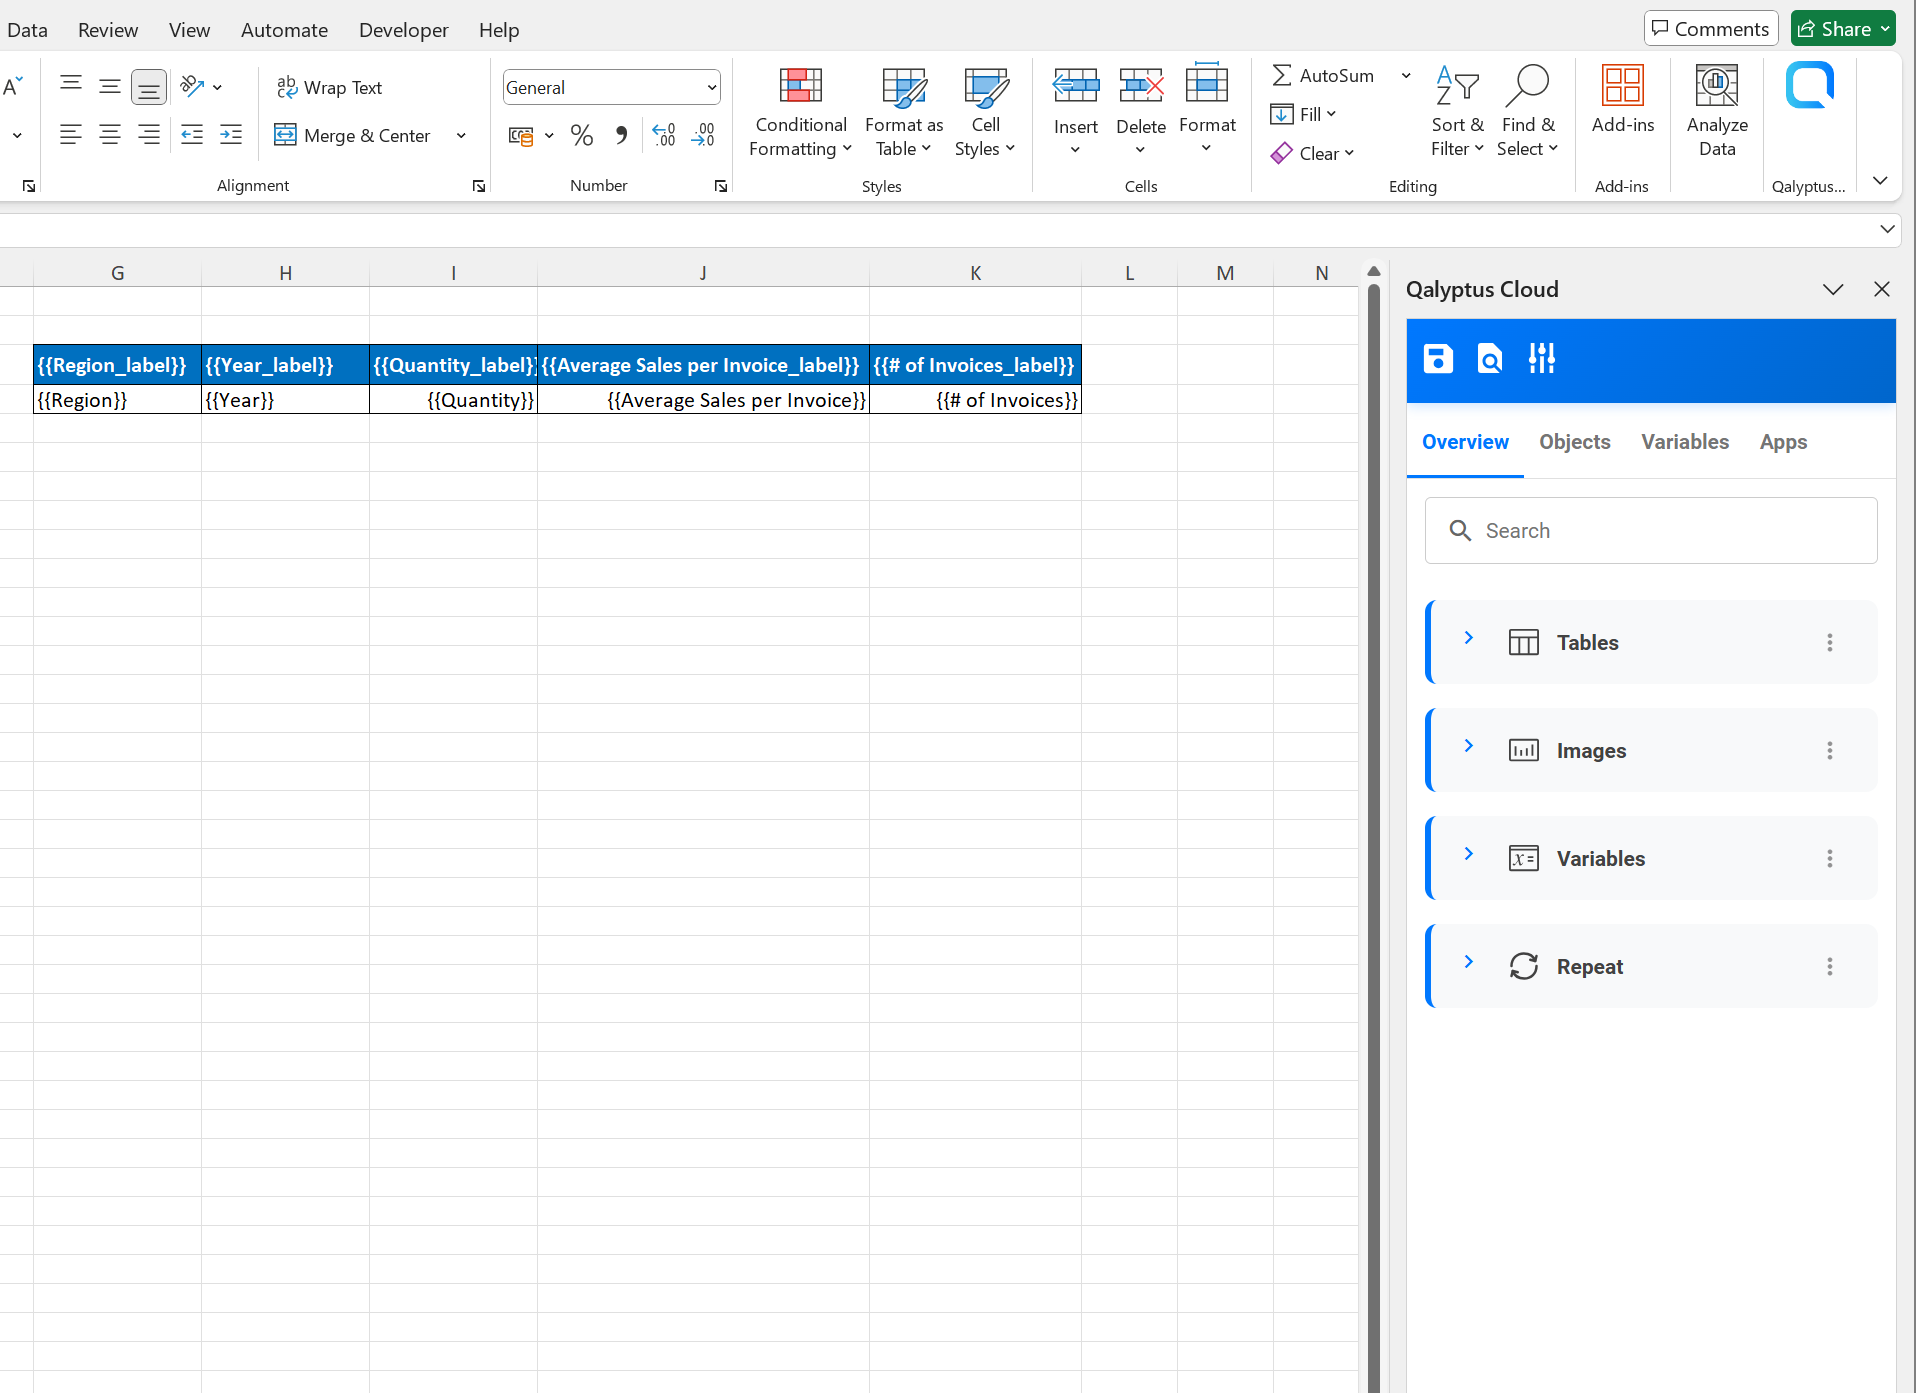Click the Comma Style icon
This screenshot has height=1393, width=1916.
(621, 134)
